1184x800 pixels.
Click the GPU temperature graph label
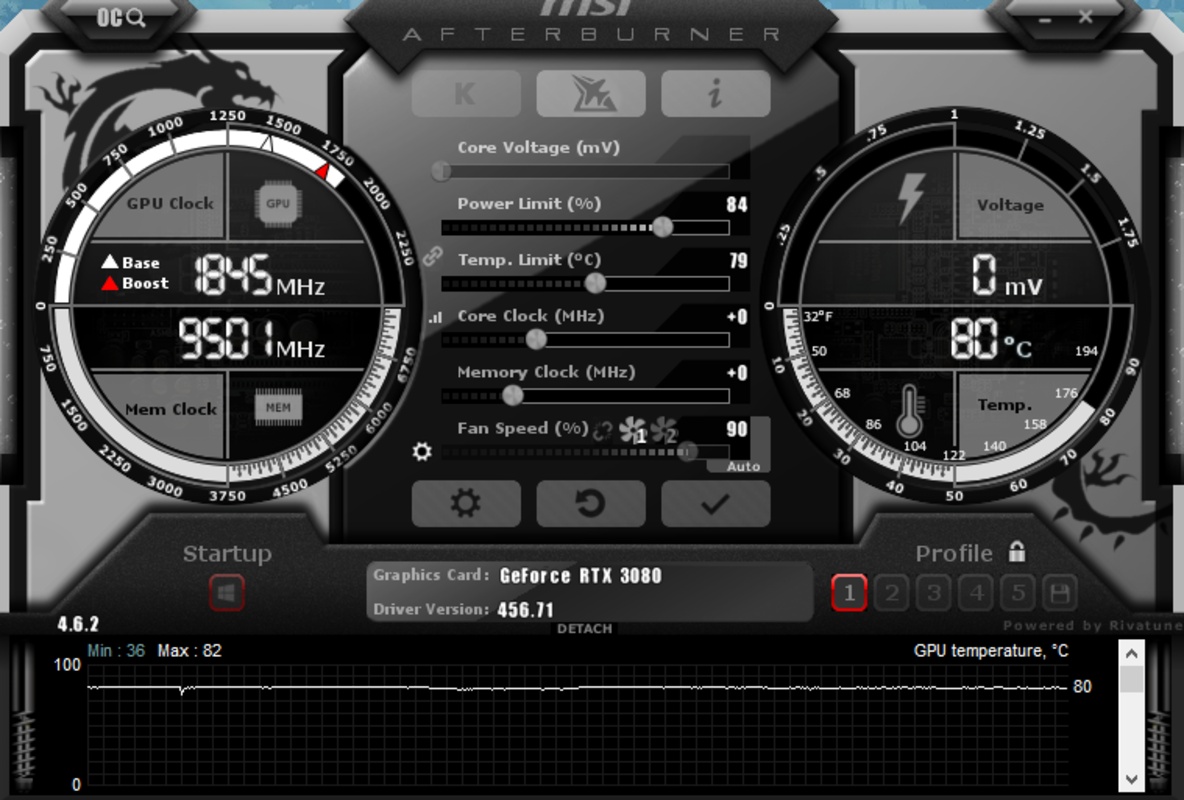tap(991, 651)
